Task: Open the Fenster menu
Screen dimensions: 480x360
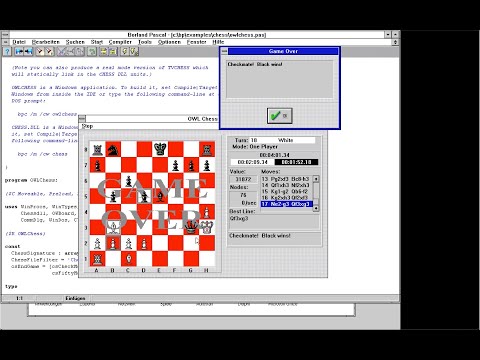Action: [197, 42]
